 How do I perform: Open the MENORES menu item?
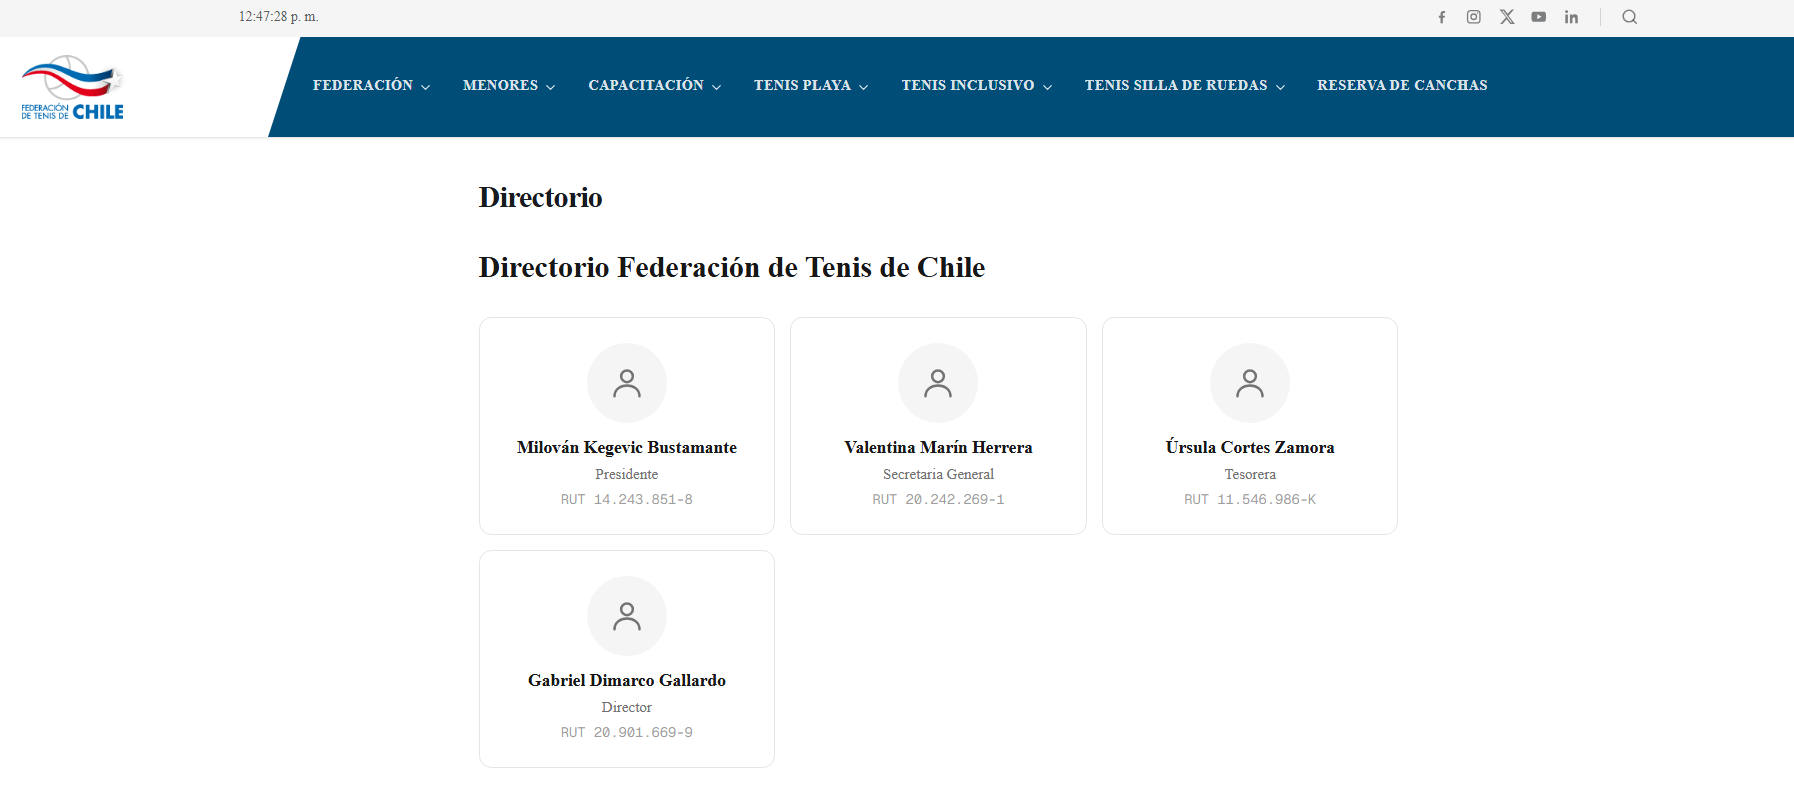(500, 86)
